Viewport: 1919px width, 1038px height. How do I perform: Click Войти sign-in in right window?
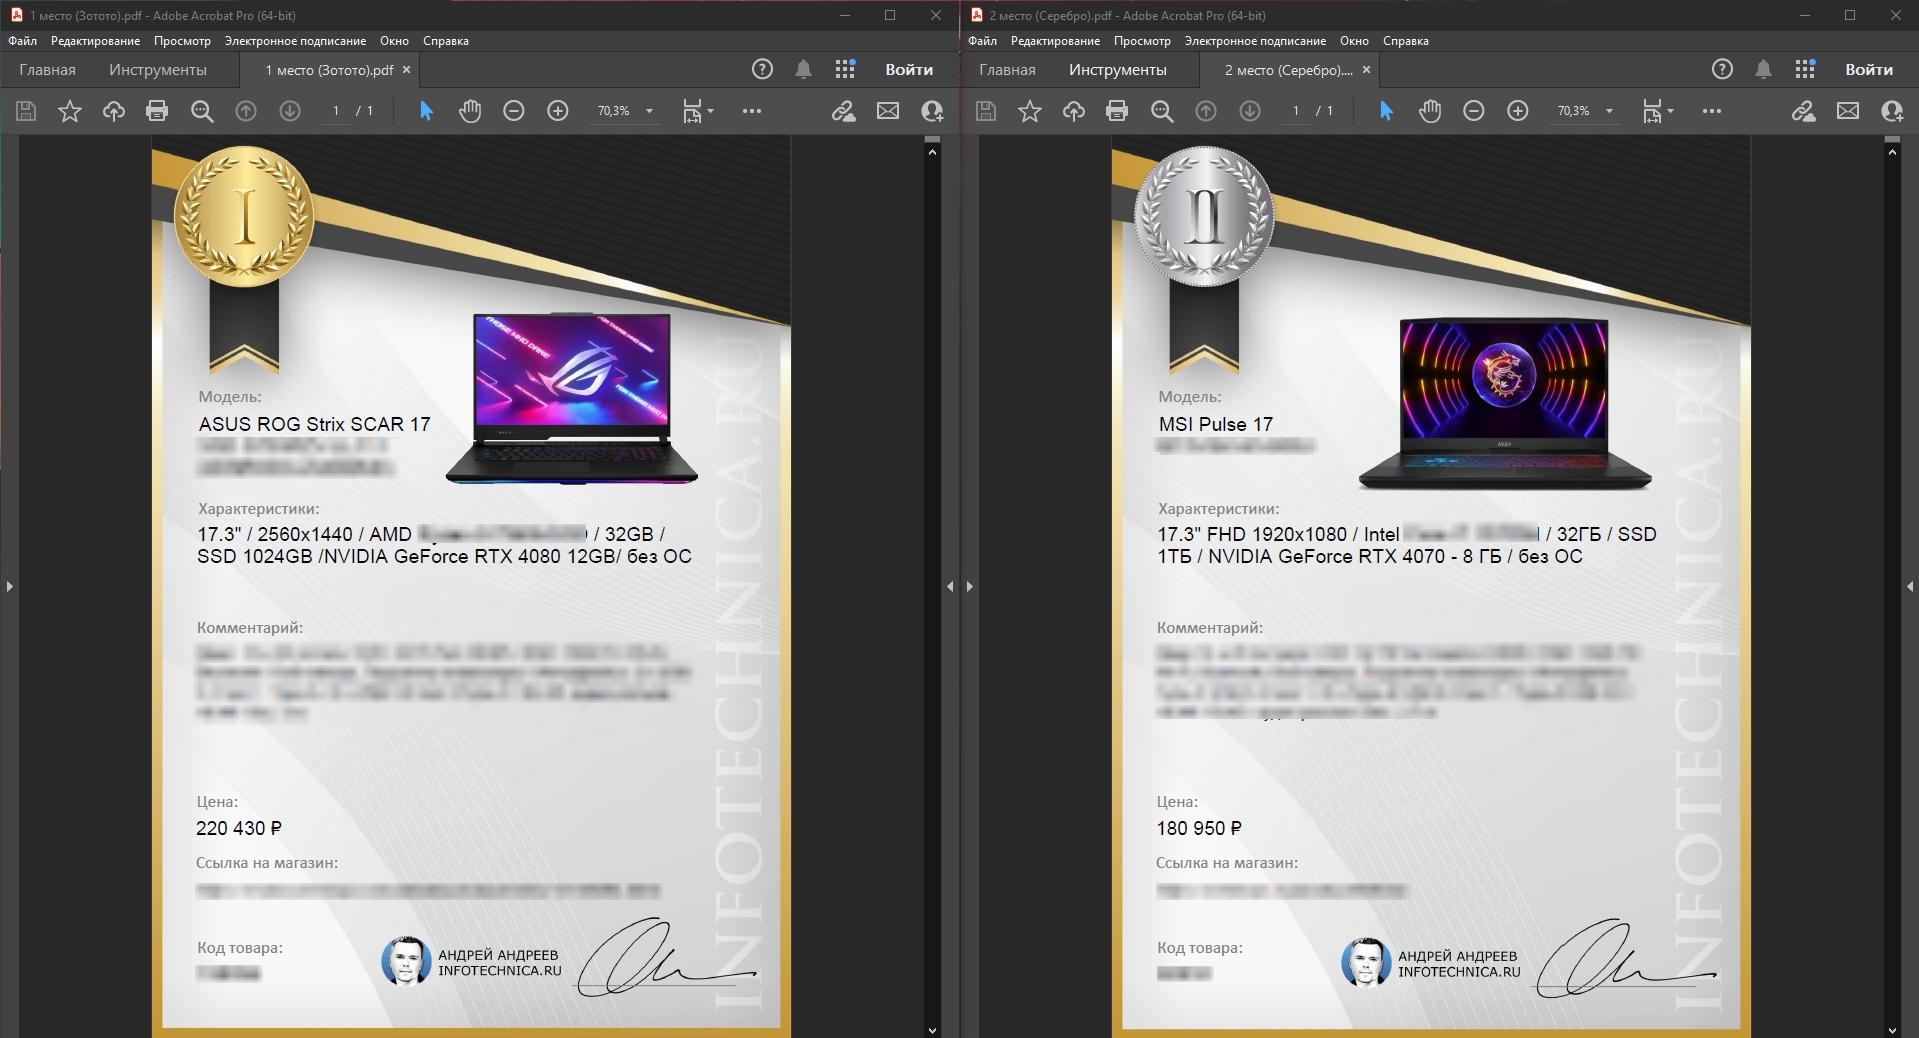[x=1869, y=70]
